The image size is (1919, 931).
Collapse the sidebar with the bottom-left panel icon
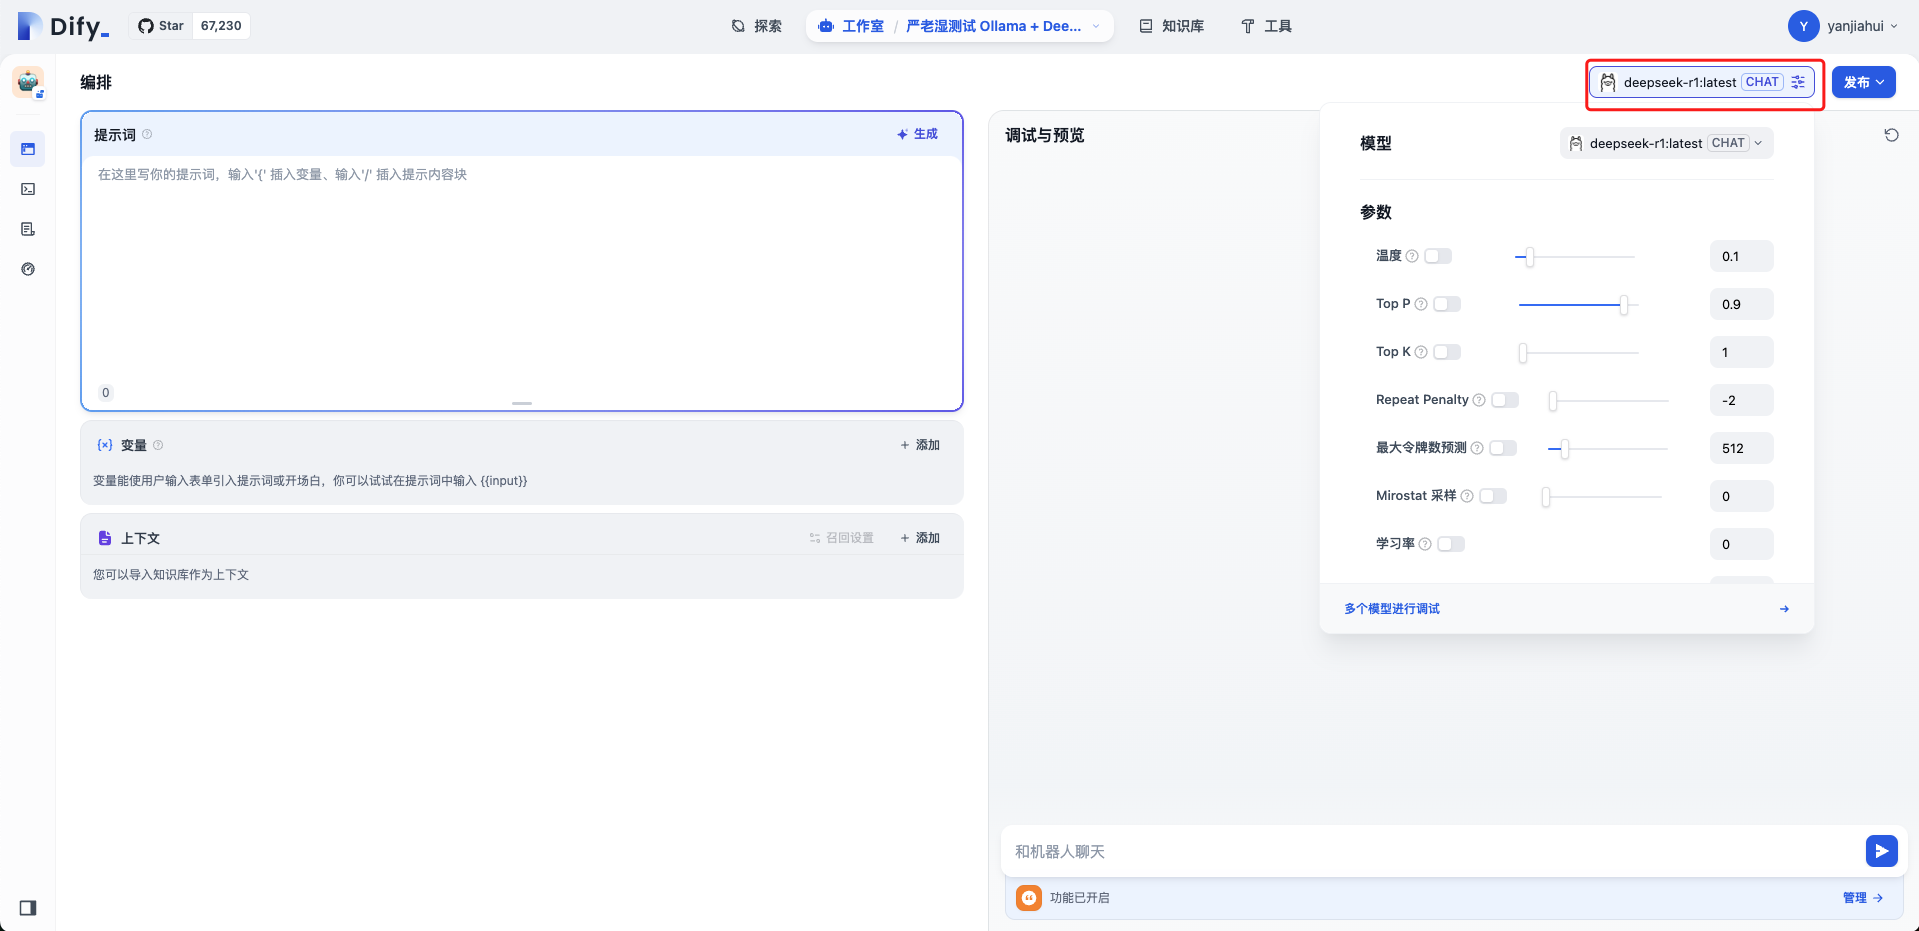[x=28, y=908]
